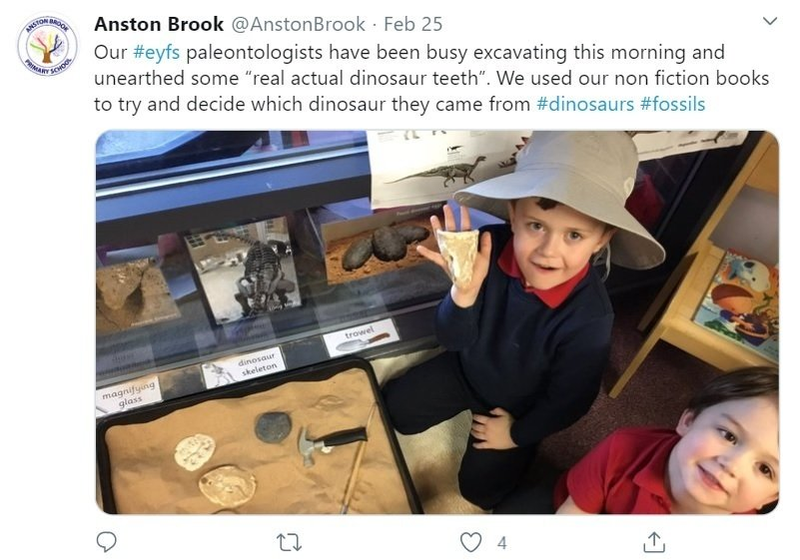The width and height of the screenshot is (800, 560).
Task: Click the 'dinosaur skeleton' label in photo
Action: click(x=244, y=367)
